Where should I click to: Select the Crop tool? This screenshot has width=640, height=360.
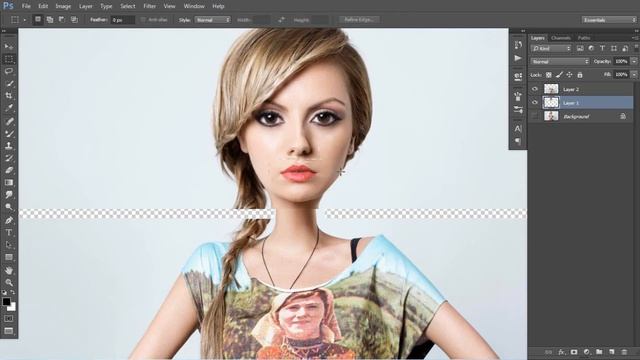tap(9, 96)
